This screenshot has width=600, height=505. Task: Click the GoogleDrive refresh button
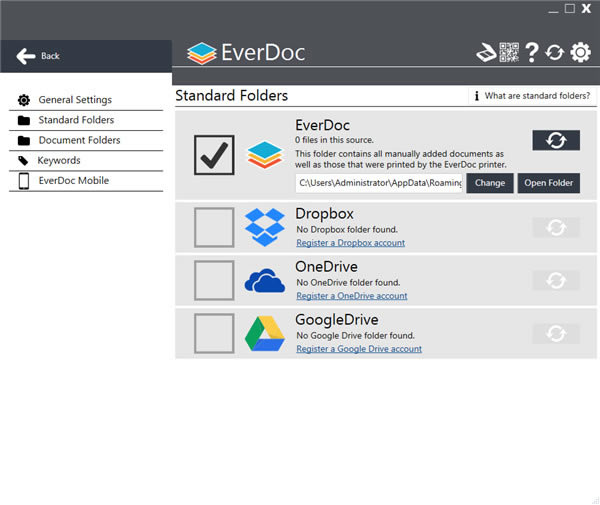556,334
